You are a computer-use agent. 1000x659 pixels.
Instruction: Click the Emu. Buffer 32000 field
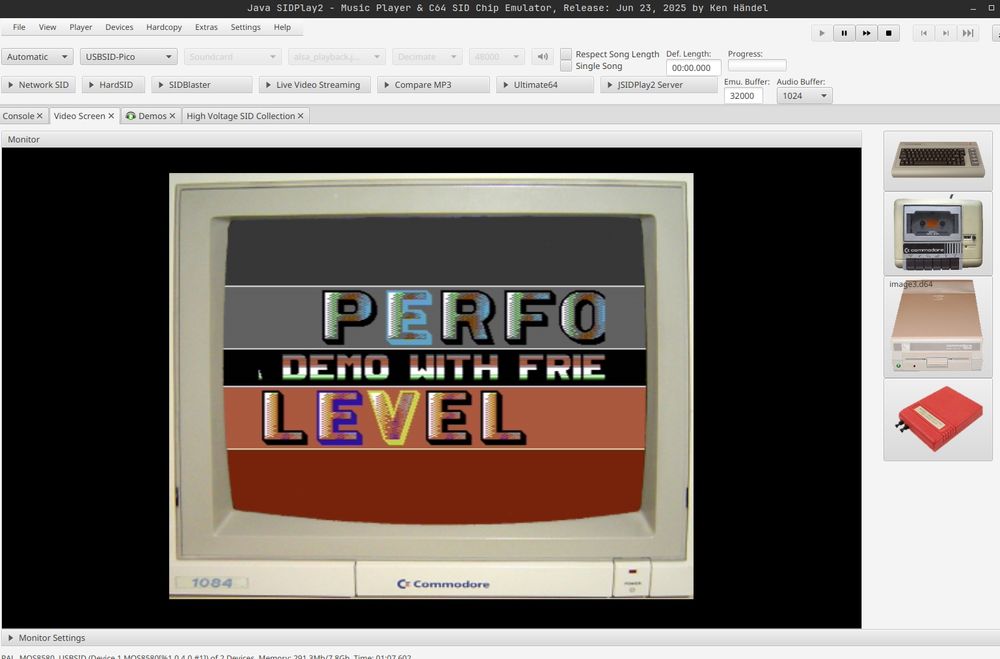743,96
